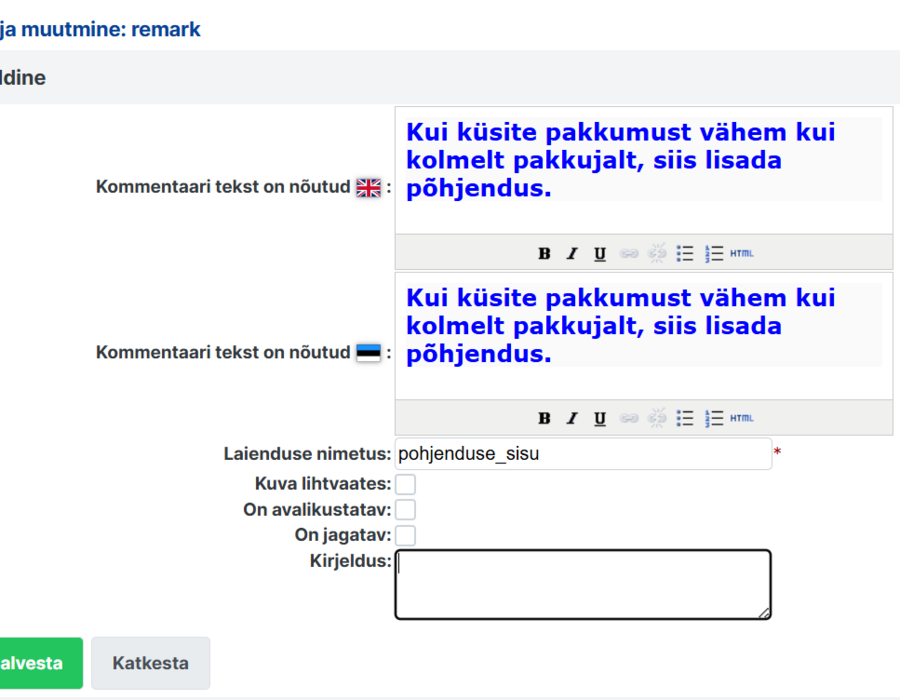The height and width of the screenshot is (700, 900).
Task: Toggle Italic in the Estonian comment editor
Action: coord(572,418)
